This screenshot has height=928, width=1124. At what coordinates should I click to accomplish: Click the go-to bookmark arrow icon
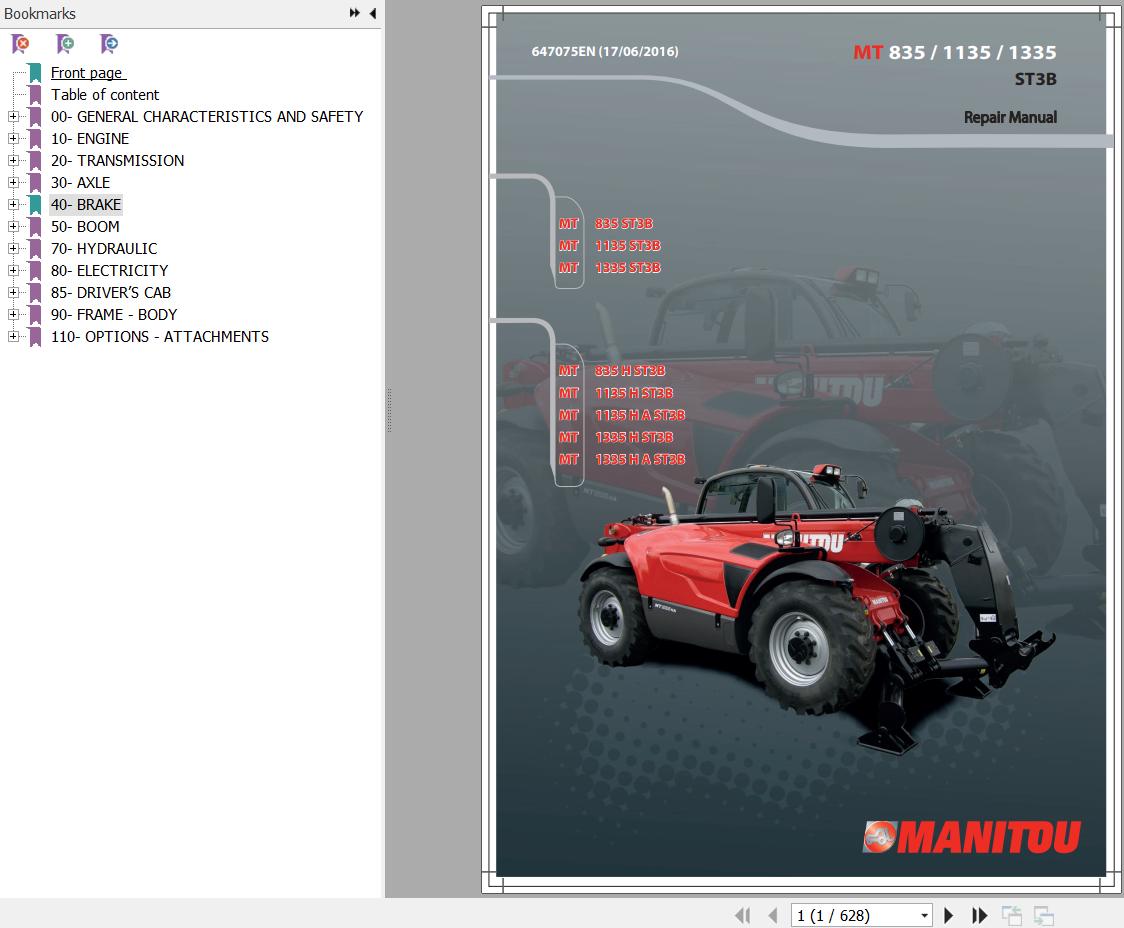click(109, 44)
